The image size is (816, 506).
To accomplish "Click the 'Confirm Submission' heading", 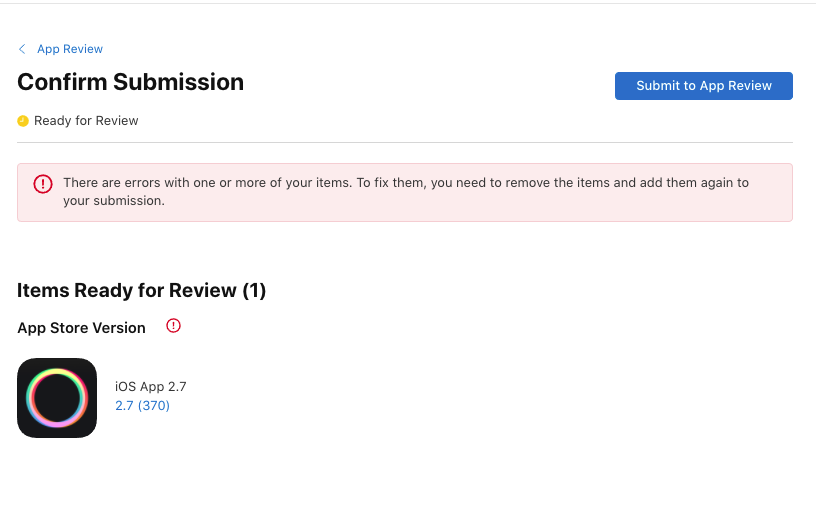I will click(131, 82).
